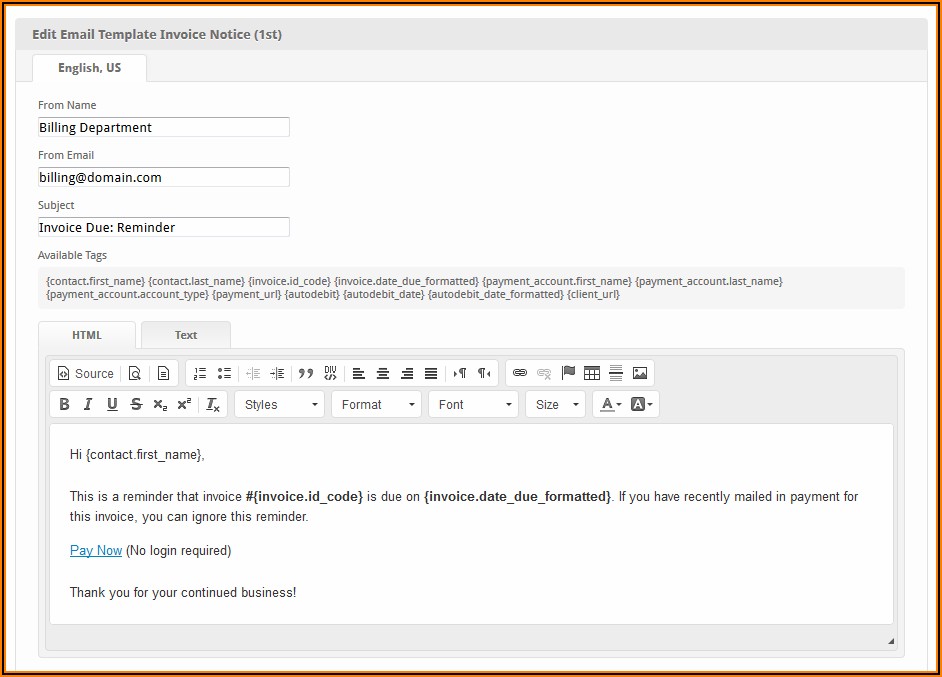This screenshot has height=677, width=942.
Task: Select the English, US language tab
Action: pos(90,68)
